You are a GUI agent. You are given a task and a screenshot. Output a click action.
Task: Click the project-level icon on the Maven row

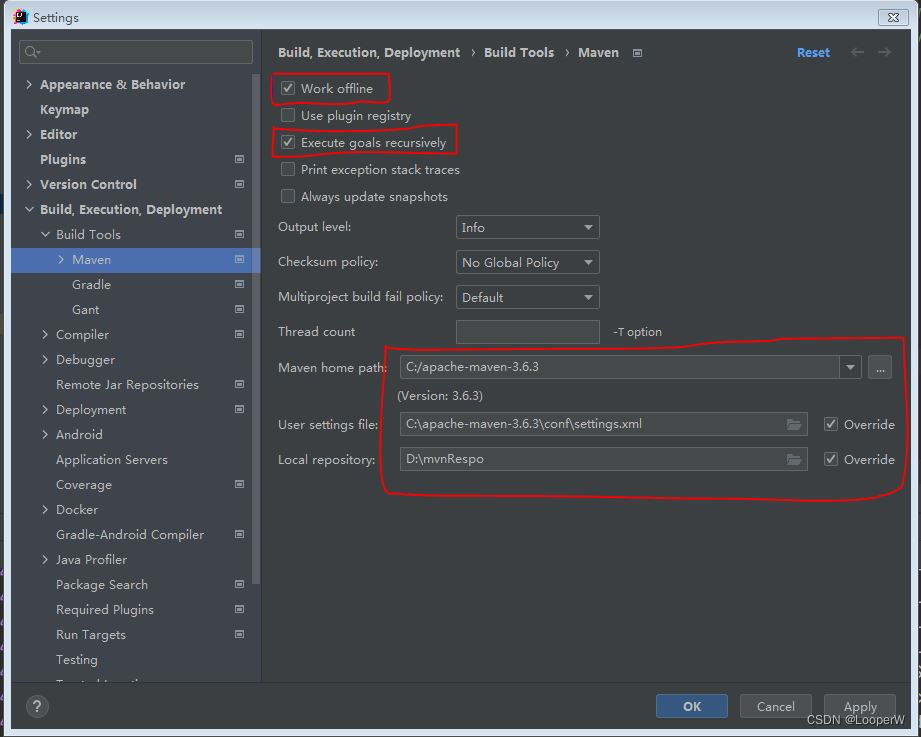pyautogui.click(x=240, y=259)
